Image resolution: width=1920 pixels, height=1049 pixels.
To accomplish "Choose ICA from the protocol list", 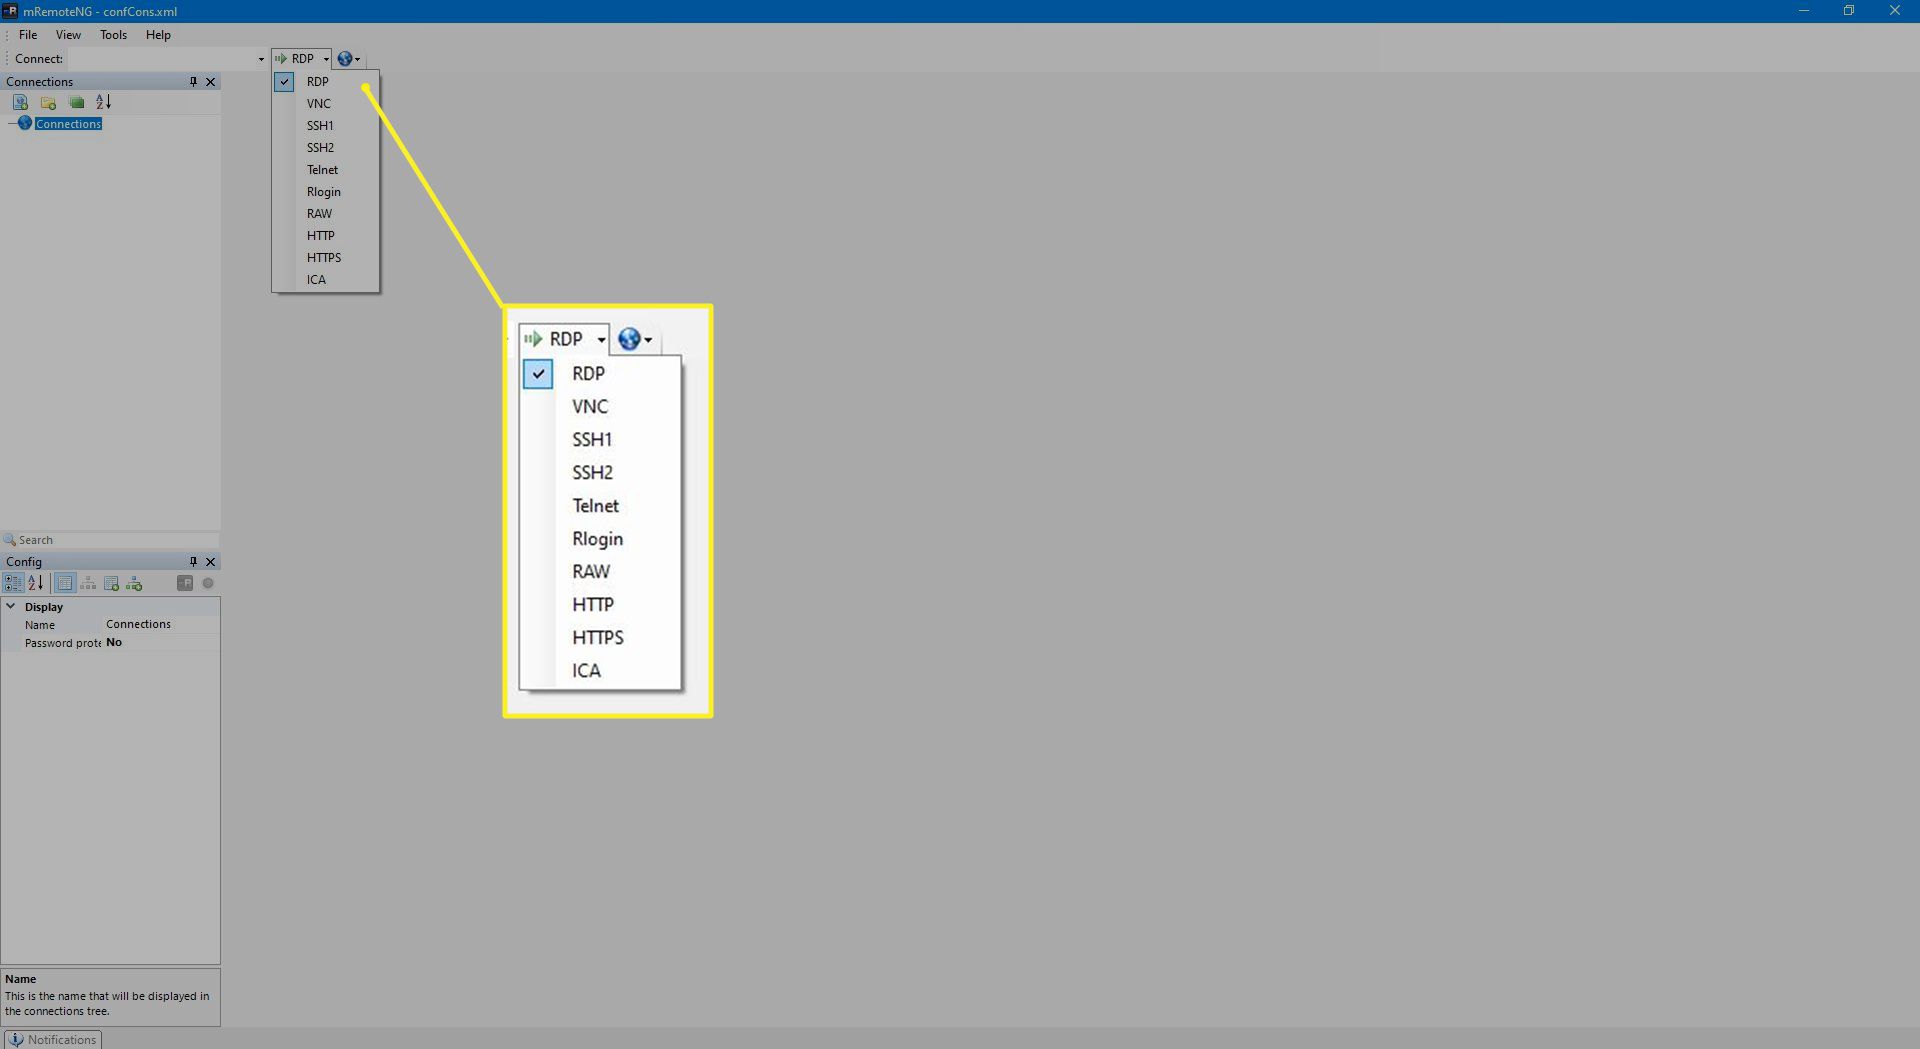I will click(x=326, y=280).
